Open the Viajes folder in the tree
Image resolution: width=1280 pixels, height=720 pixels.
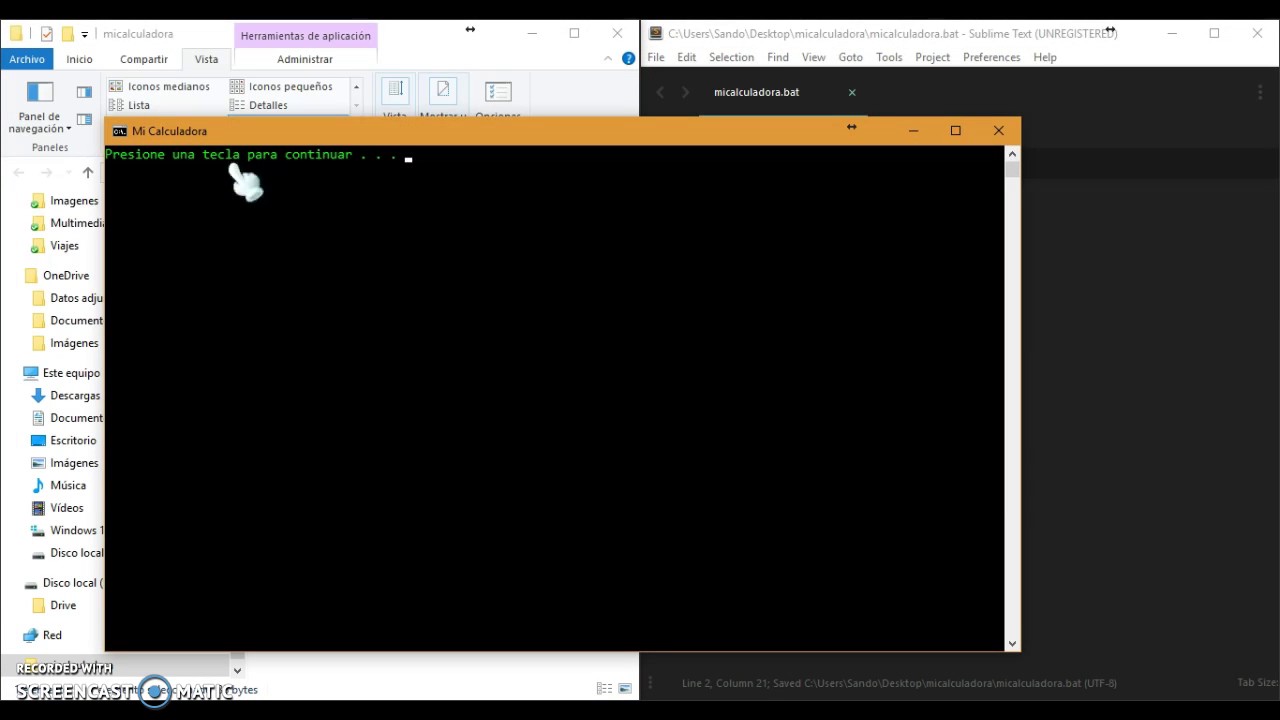55,245
